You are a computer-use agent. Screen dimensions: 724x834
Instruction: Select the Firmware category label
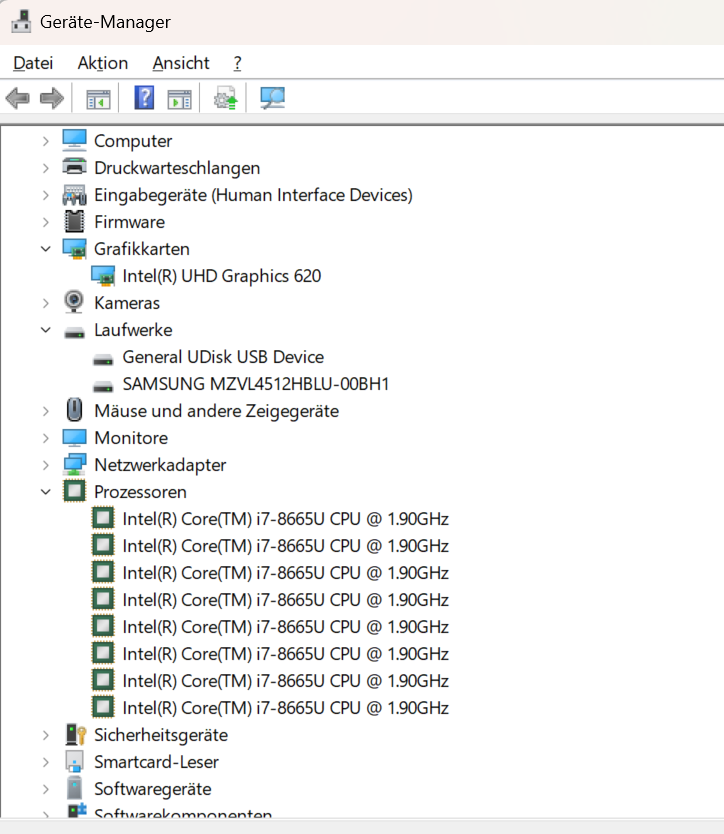tap(130, 222)
